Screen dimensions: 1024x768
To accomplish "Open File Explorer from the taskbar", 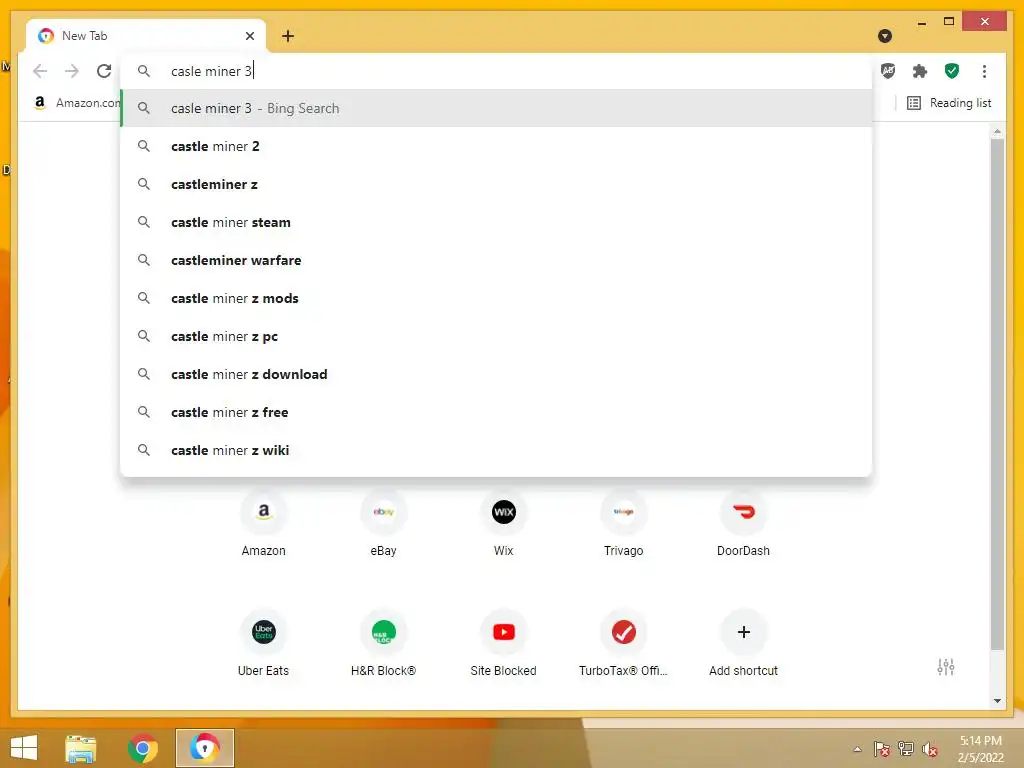I will (x=81, y=748).
